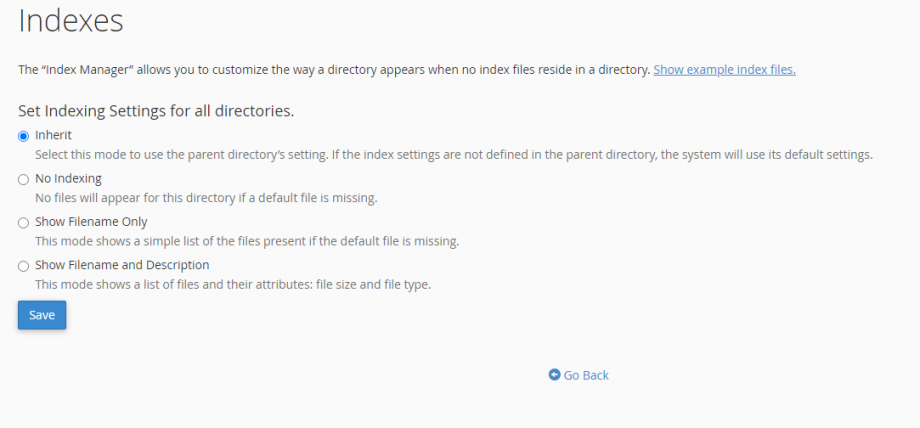Click the Show Filename and Description label

pyautogui.click(x=122, y=265)
